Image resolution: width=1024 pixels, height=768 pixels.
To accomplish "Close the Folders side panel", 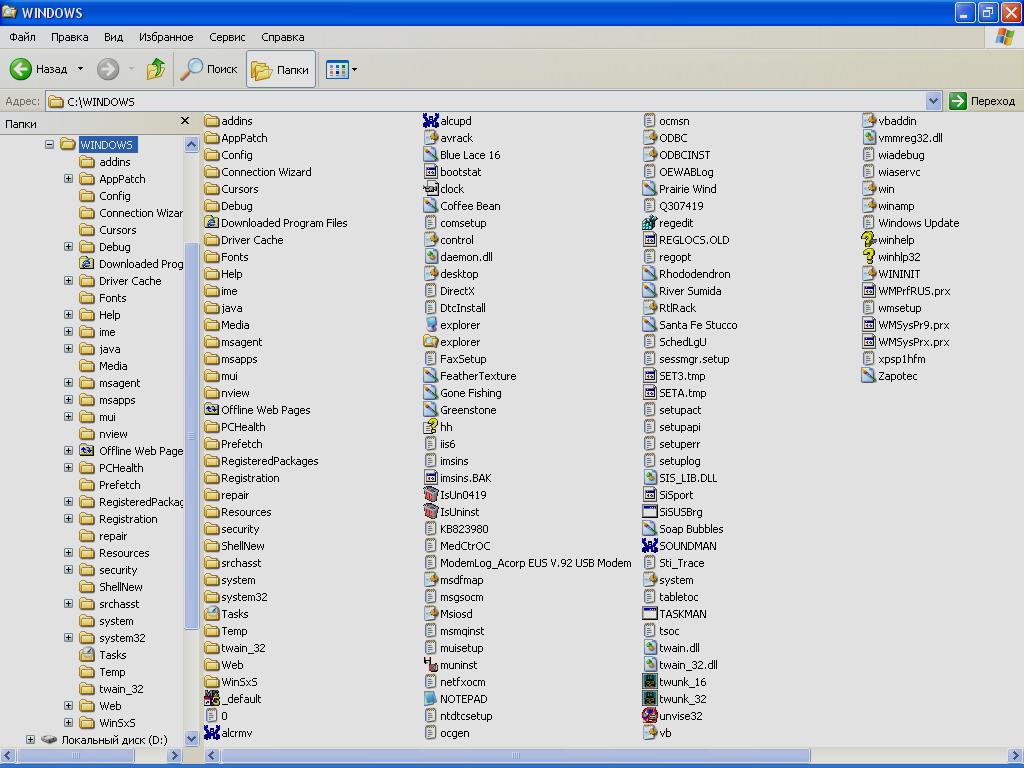I will coord(184,121).
